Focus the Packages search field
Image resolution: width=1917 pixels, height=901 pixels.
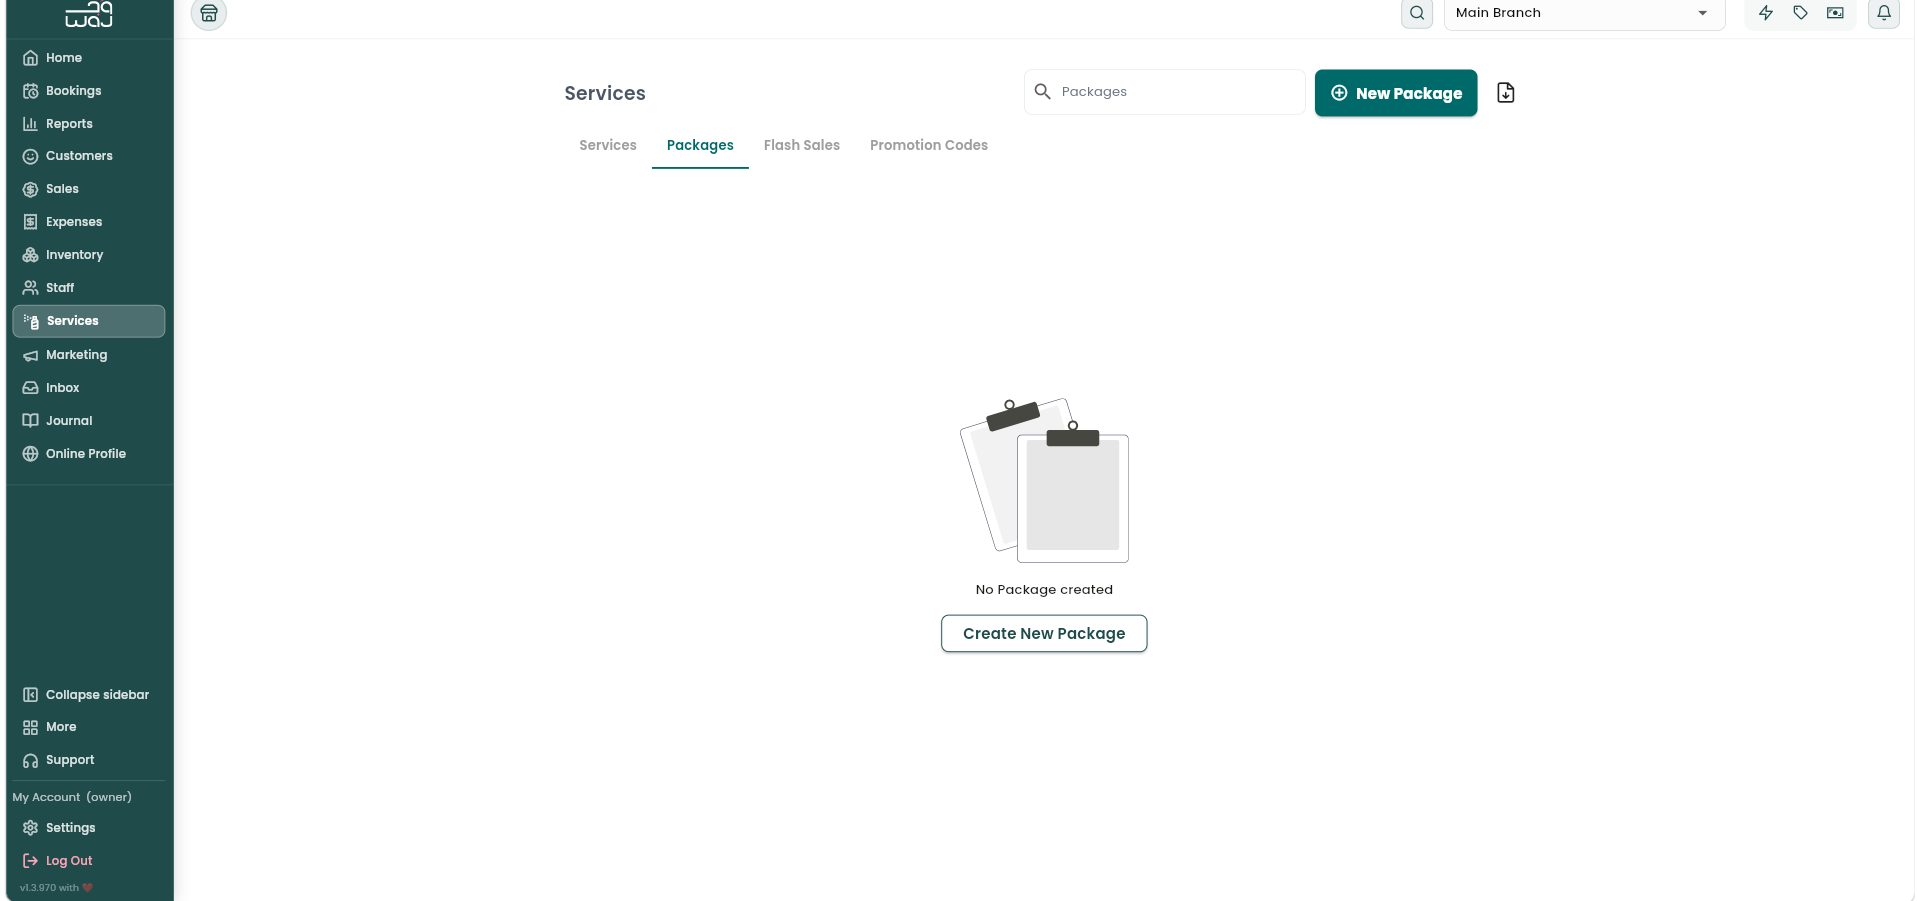coord(1164,92)
